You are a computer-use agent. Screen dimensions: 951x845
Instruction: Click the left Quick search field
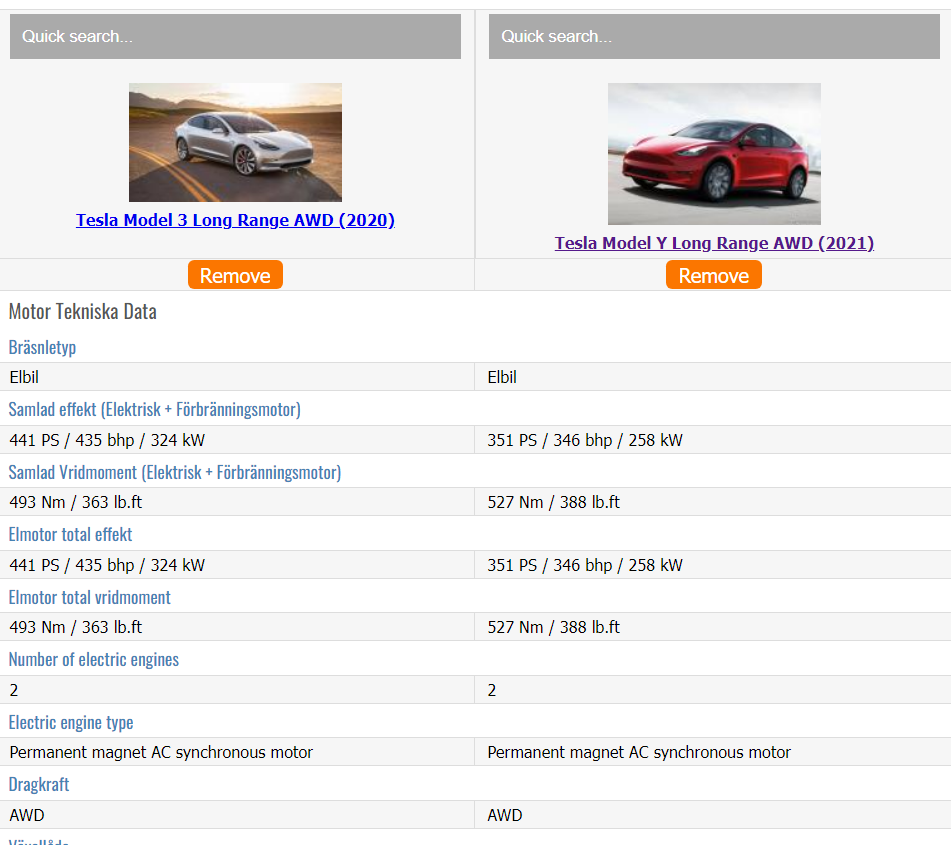[x=235, y=36]
